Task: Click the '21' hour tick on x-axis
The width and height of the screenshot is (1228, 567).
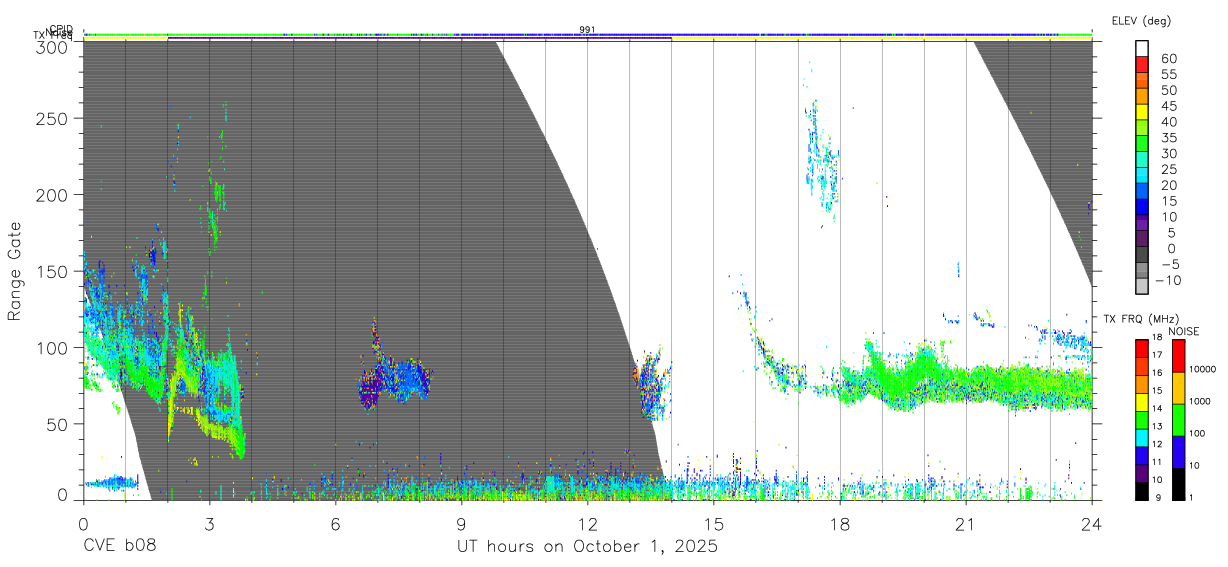Action: (x=965, y=523)
